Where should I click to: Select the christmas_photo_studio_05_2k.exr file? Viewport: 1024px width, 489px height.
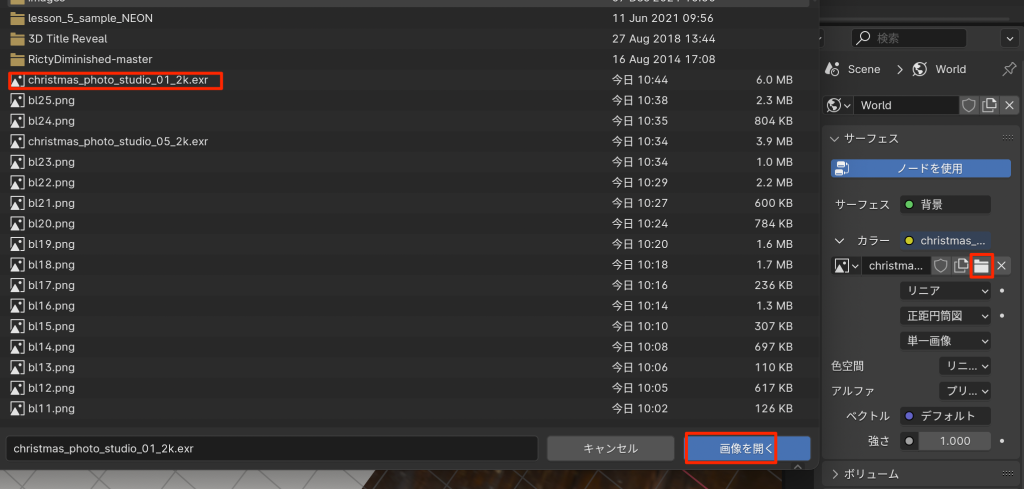click(x=118, y=141)
